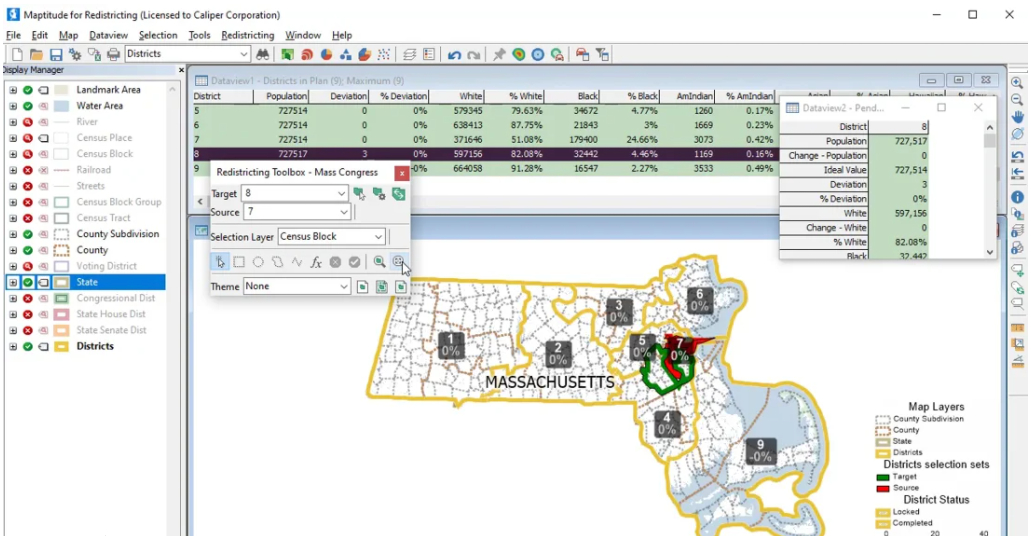Click the Undo arrow in main toolbar
Screen dimensions: 1031x536
click(455, 54)
